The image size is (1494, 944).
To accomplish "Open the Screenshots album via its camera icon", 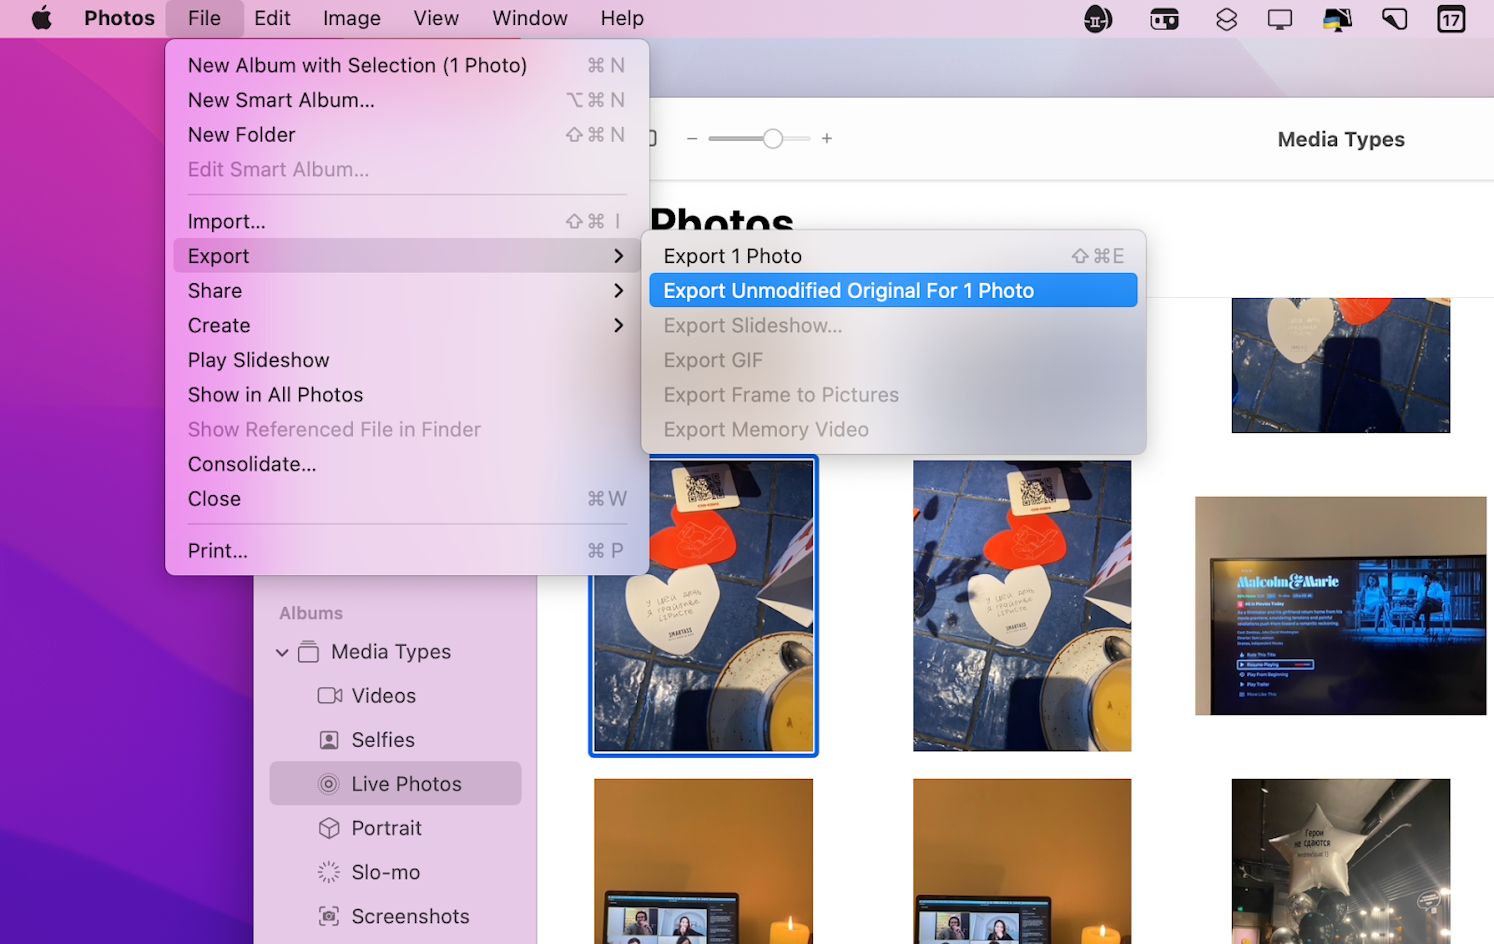I will (x=328, y=915).
